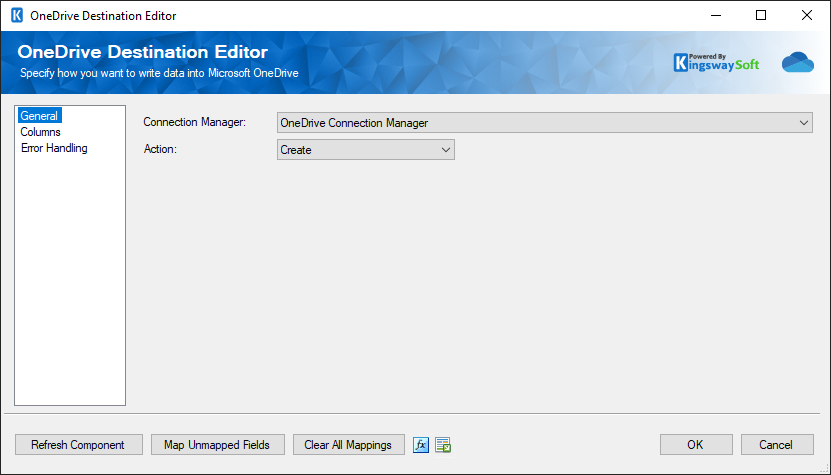Select the General page in the sidebar

(x=39, y=116)
